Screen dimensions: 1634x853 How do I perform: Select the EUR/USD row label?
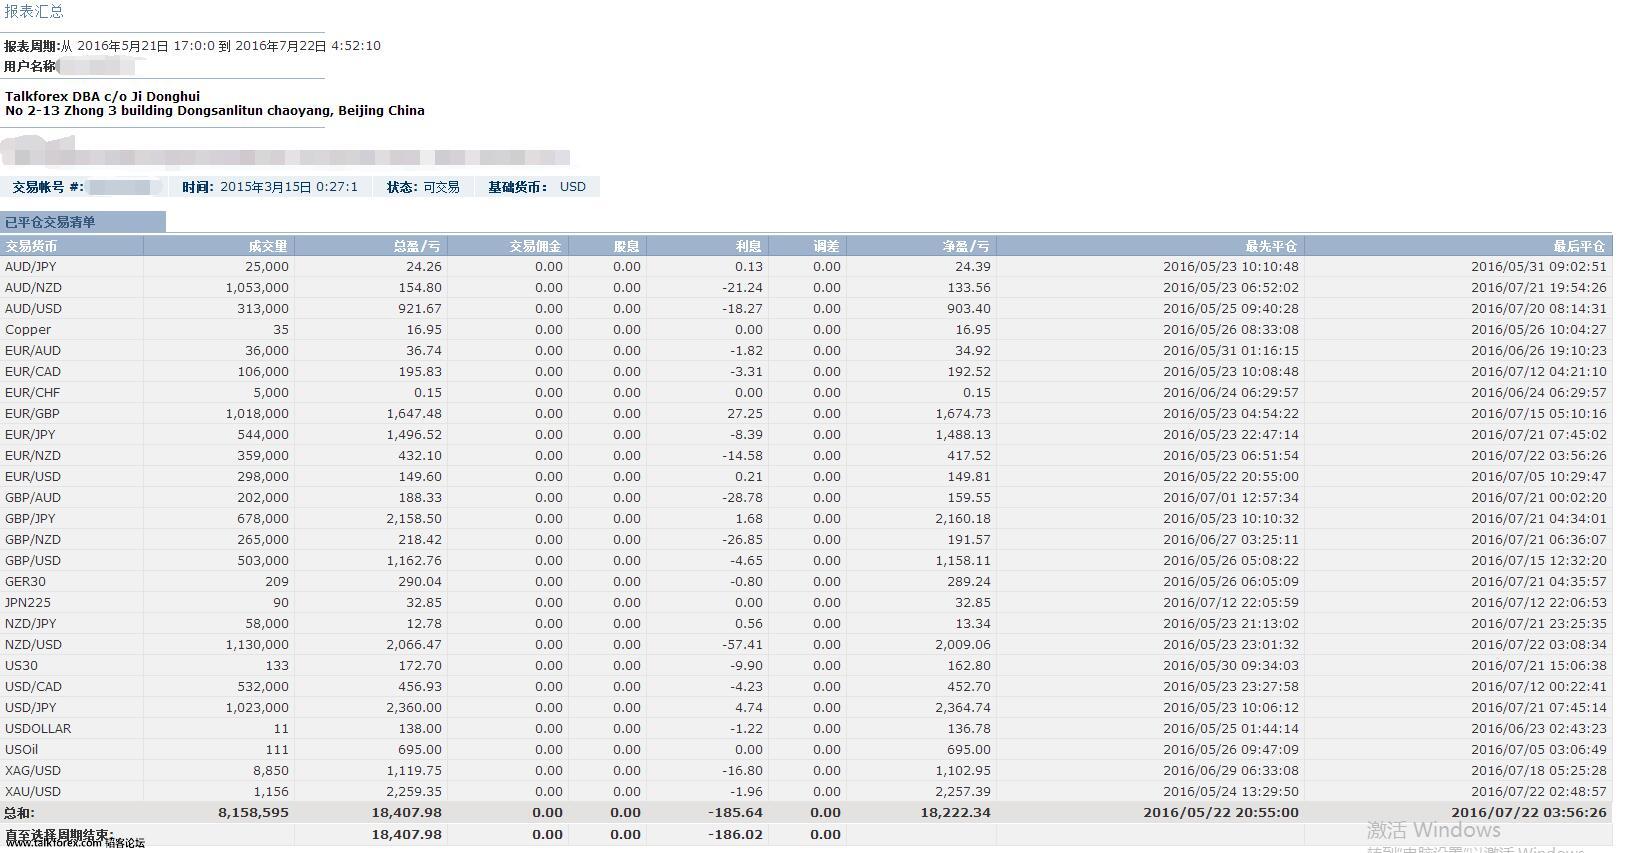click(33, 476)
